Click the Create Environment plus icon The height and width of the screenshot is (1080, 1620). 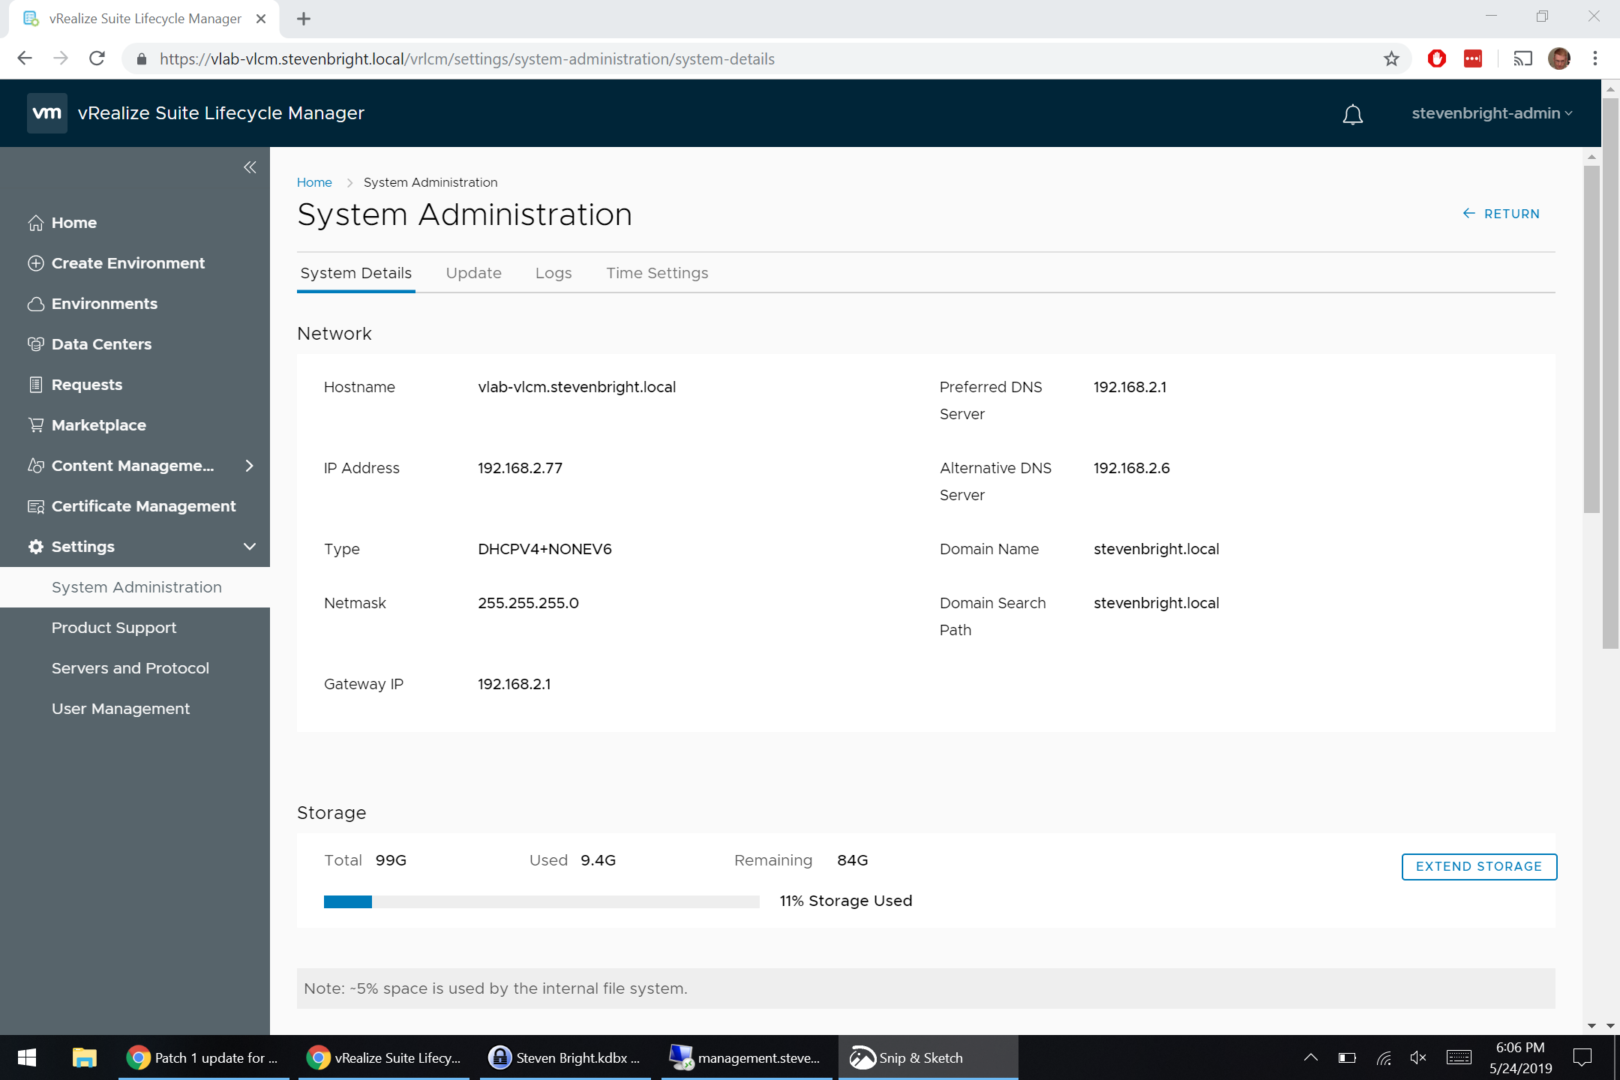coord(36,263)
